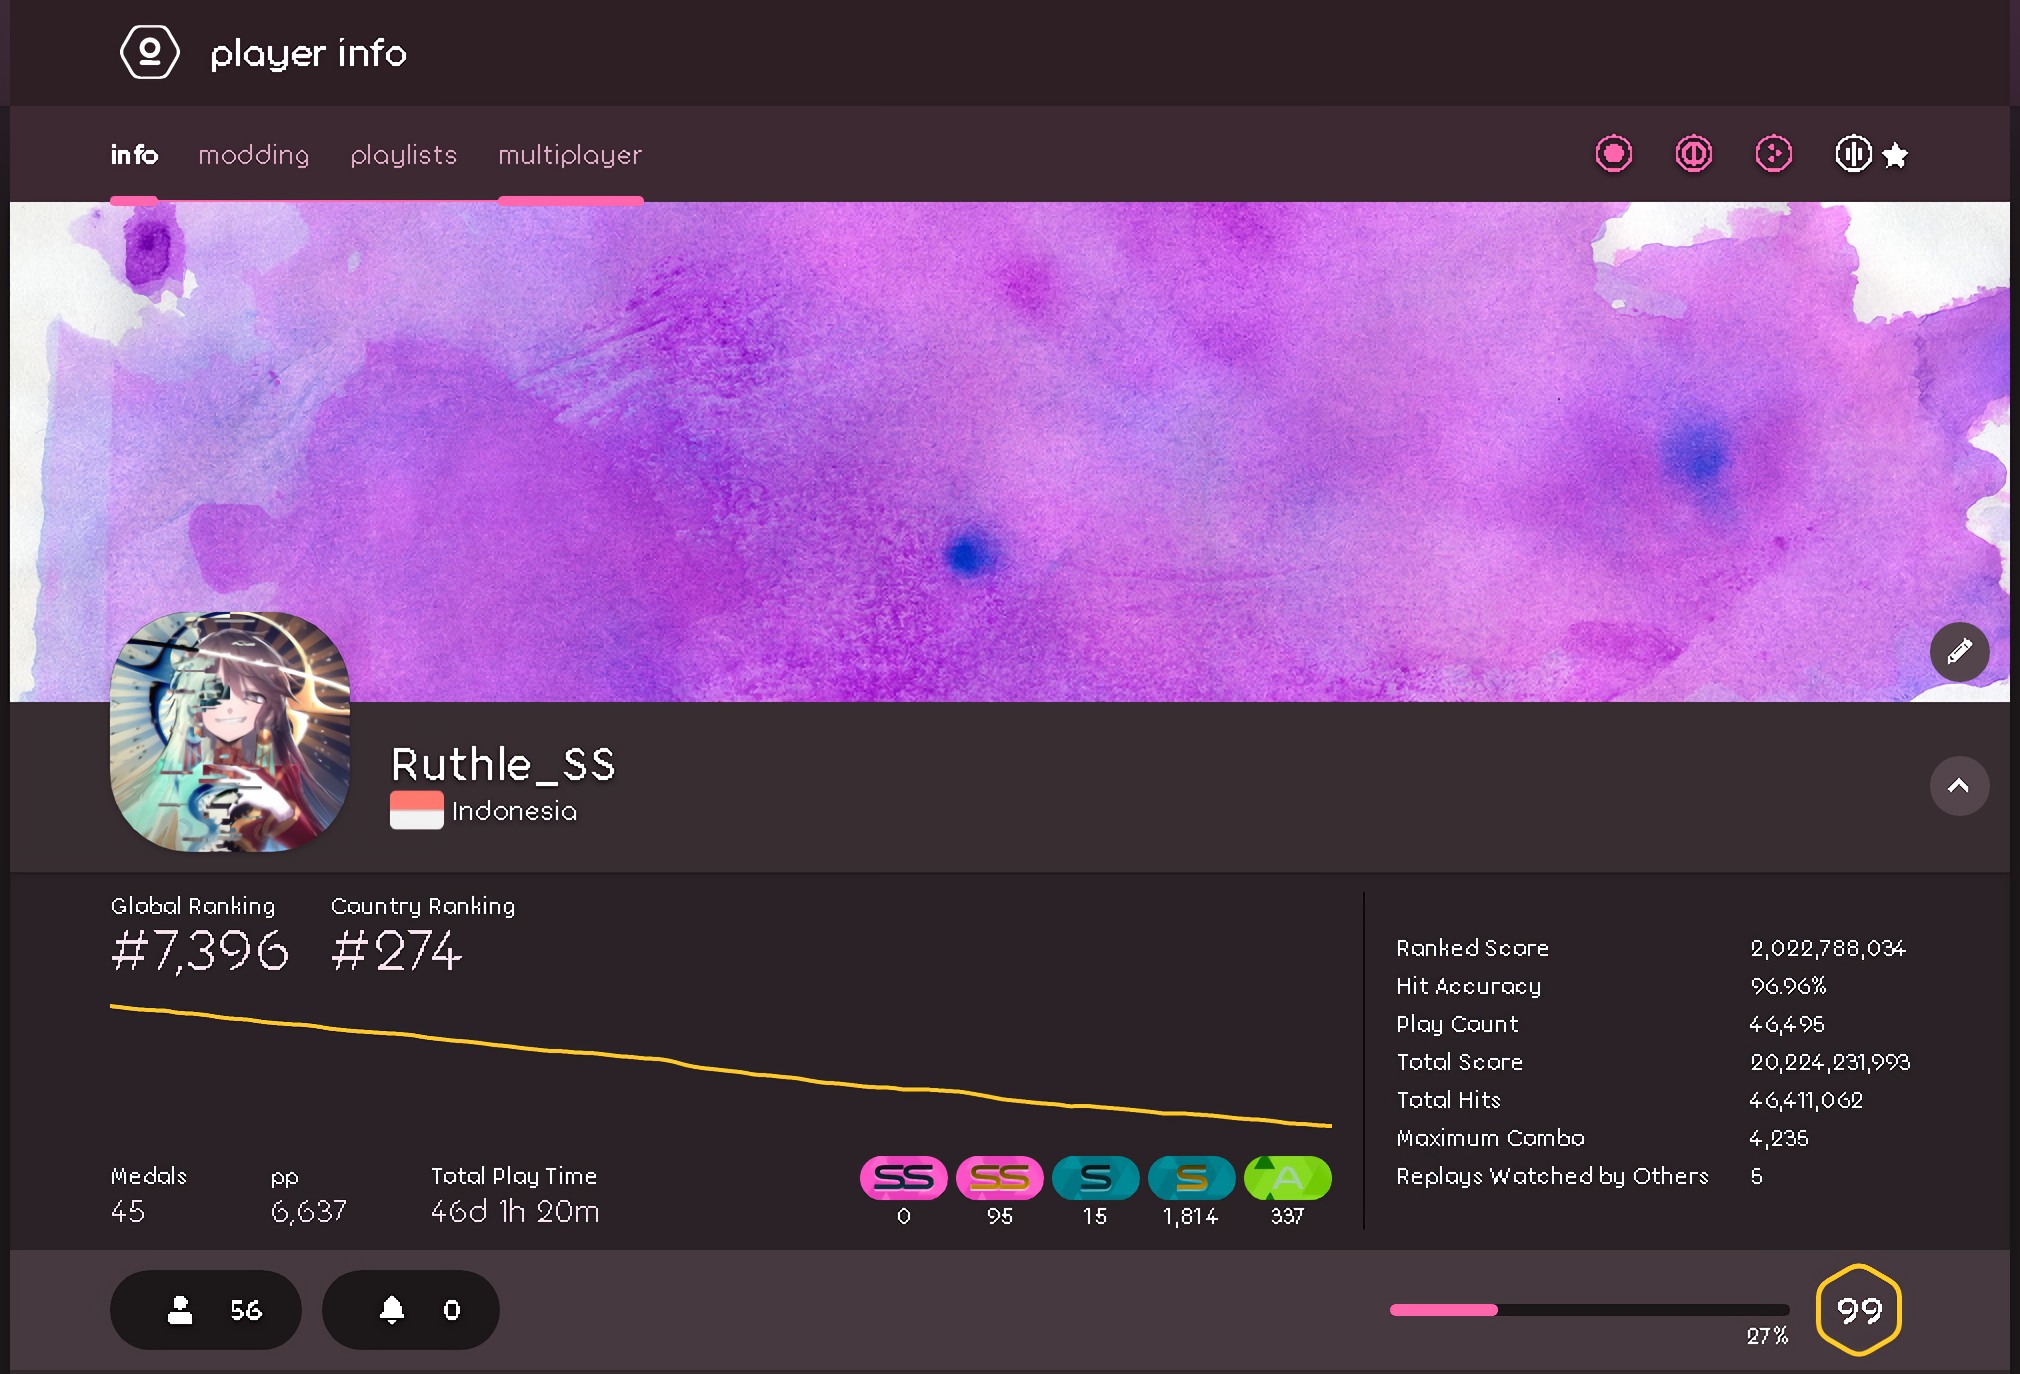Click the player info header icon
This screenshot has width=2020, height=1374.
click(x=150, y=52)
